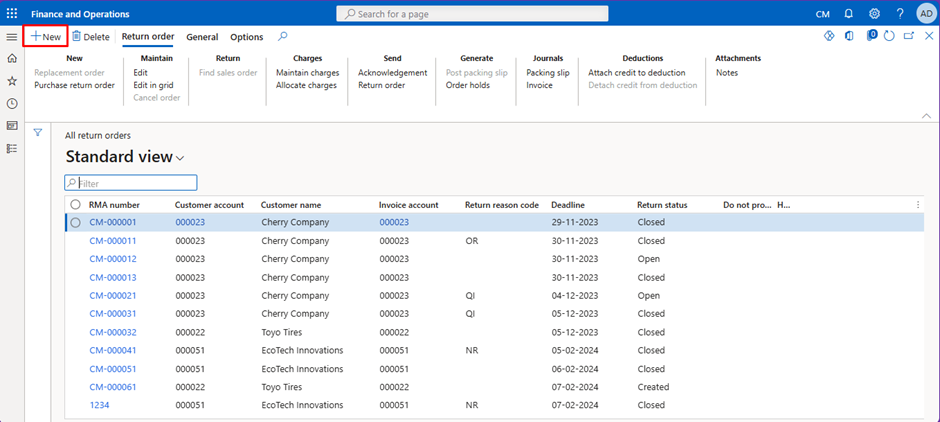Click Created status in CM-000061 row
Screen dimensions: 940x422
[653, 387]
